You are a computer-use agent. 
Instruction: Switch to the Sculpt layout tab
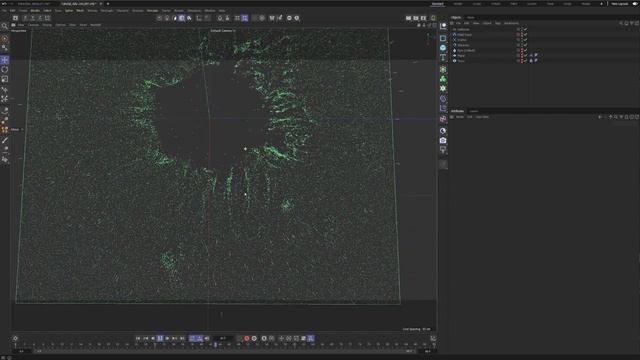pyautogui.click(x=477, y=4)
